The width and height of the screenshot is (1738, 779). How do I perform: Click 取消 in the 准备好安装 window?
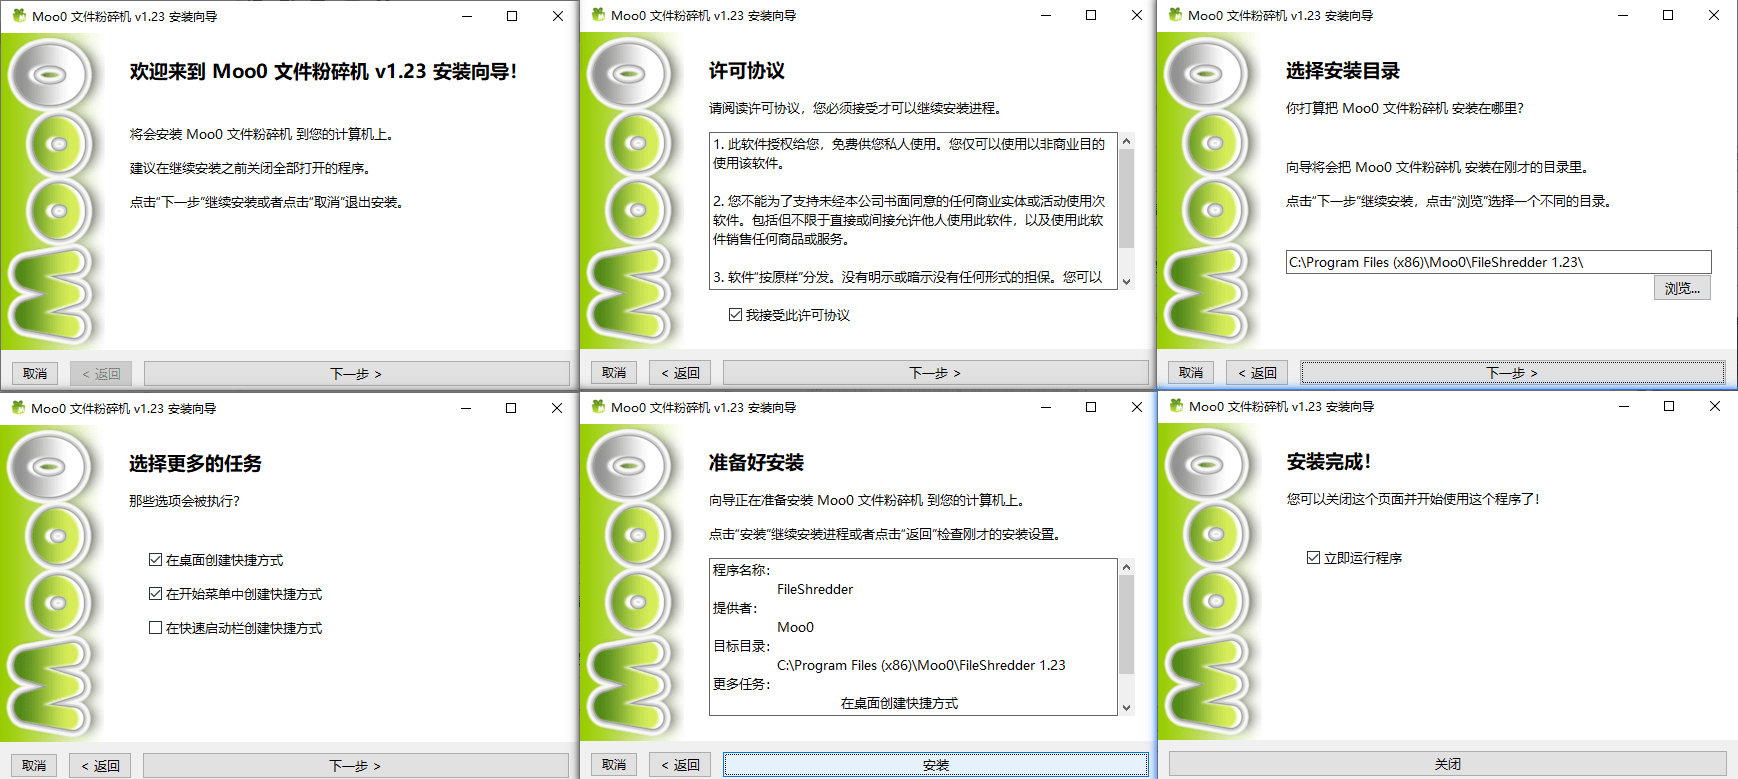pyautogui.click(x=614, y=764)
